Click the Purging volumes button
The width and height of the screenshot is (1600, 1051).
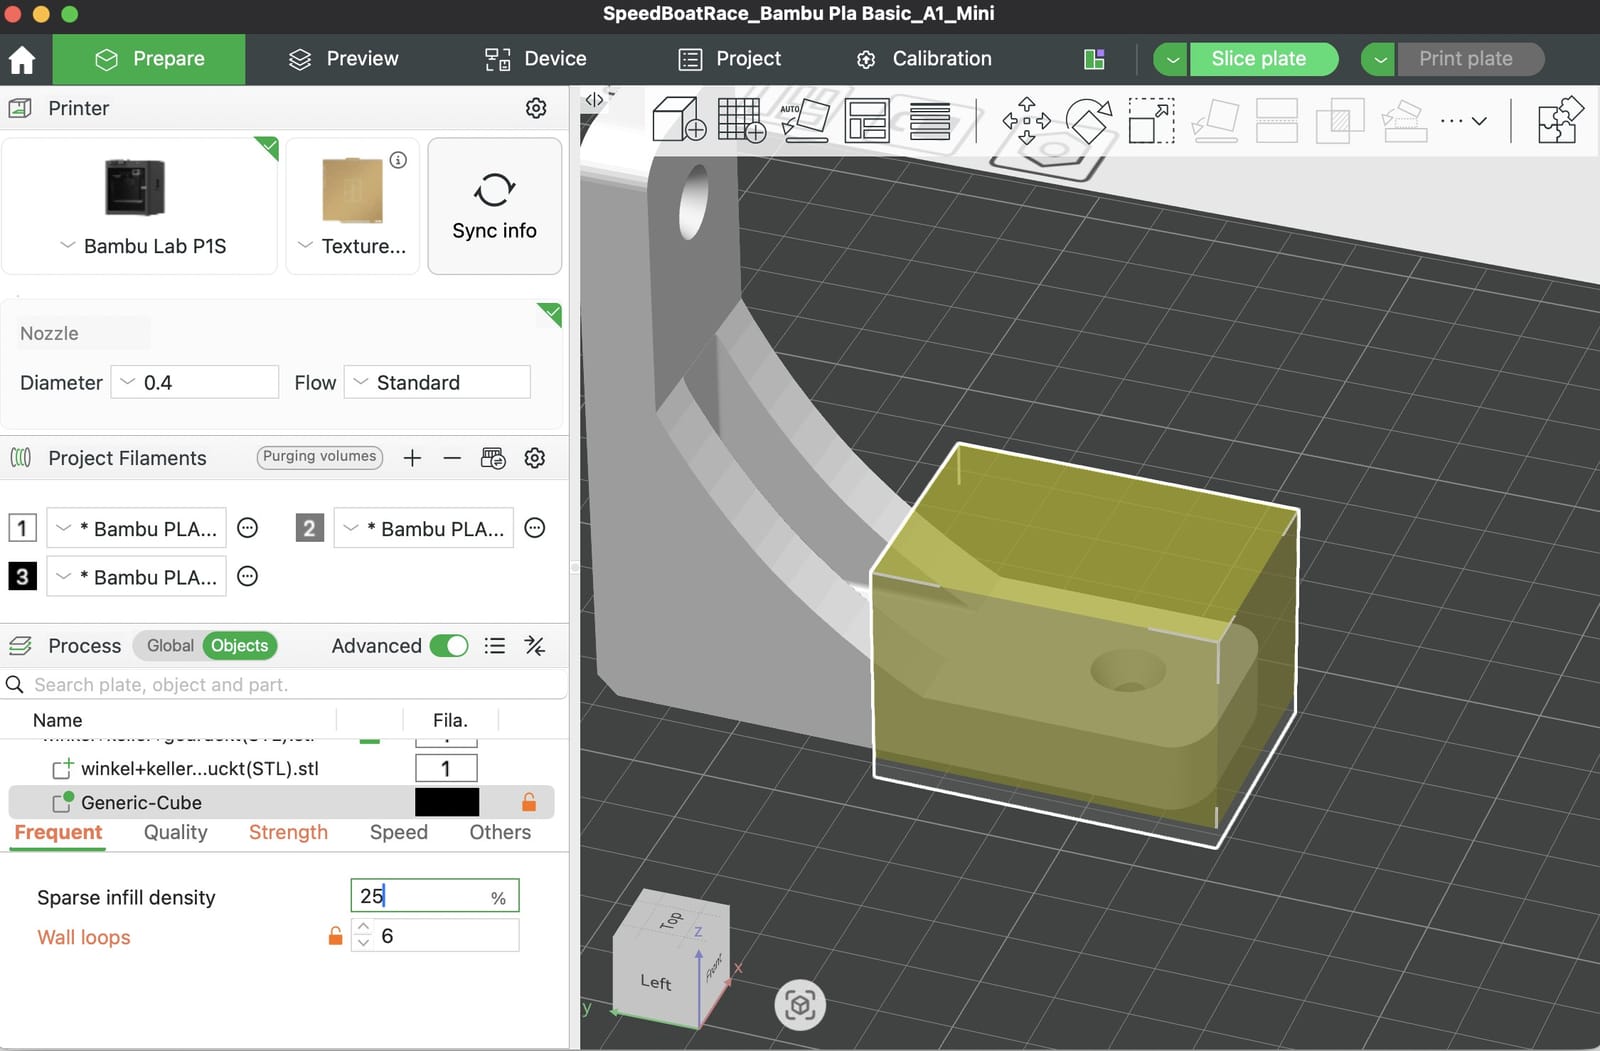320,457
